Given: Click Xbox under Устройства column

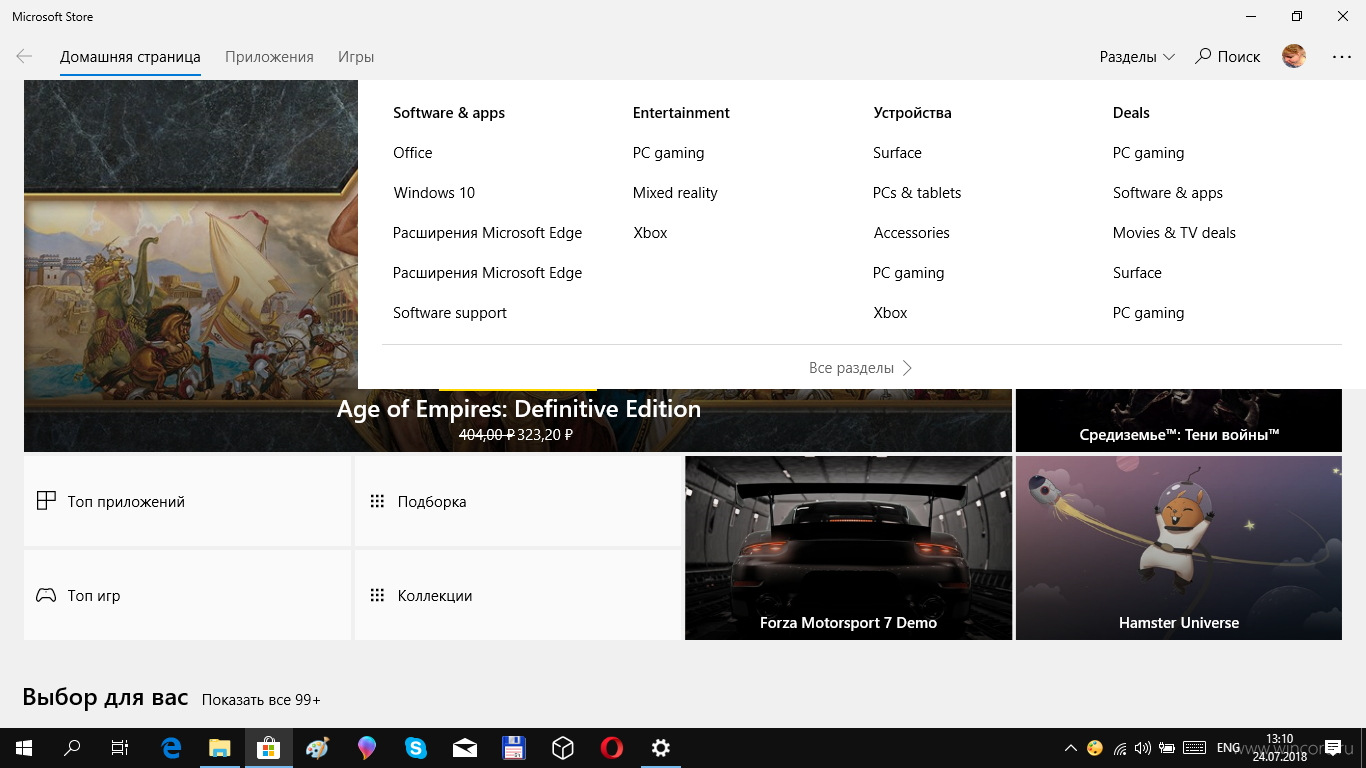Looking at the screenshot, I should (890, 313).
